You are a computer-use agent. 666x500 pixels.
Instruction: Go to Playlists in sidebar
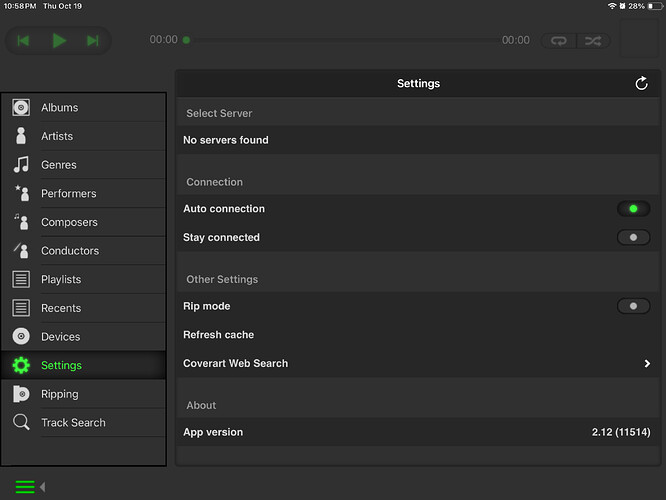click(61, 280)
